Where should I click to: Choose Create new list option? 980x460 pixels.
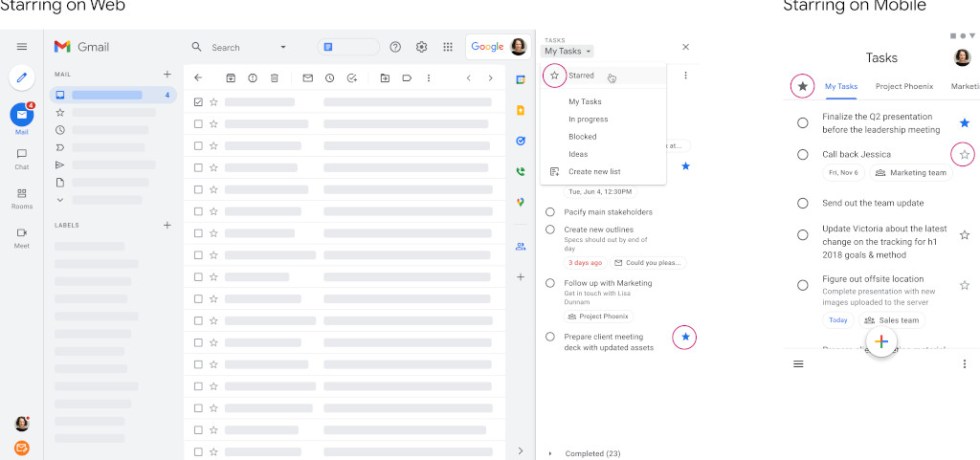[x=594, y=172]
